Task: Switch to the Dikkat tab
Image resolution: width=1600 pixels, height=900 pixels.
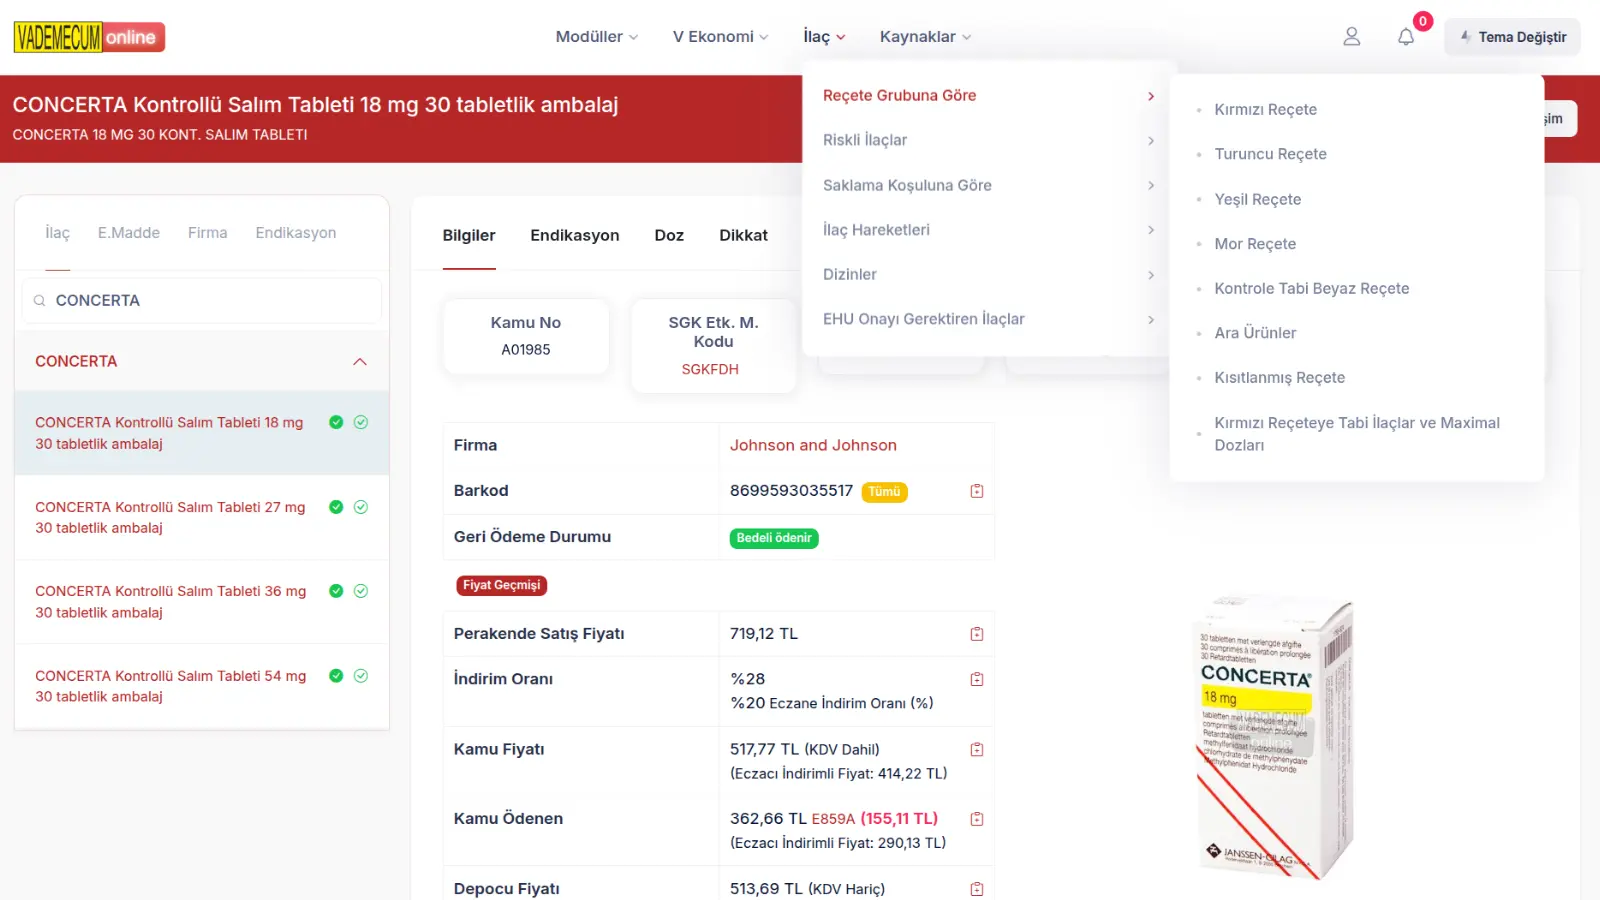Action: pos(743,235)
